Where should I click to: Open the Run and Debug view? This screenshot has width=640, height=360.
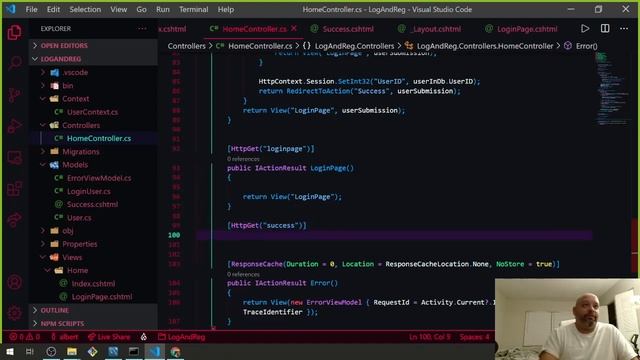[x=15, y=126]
